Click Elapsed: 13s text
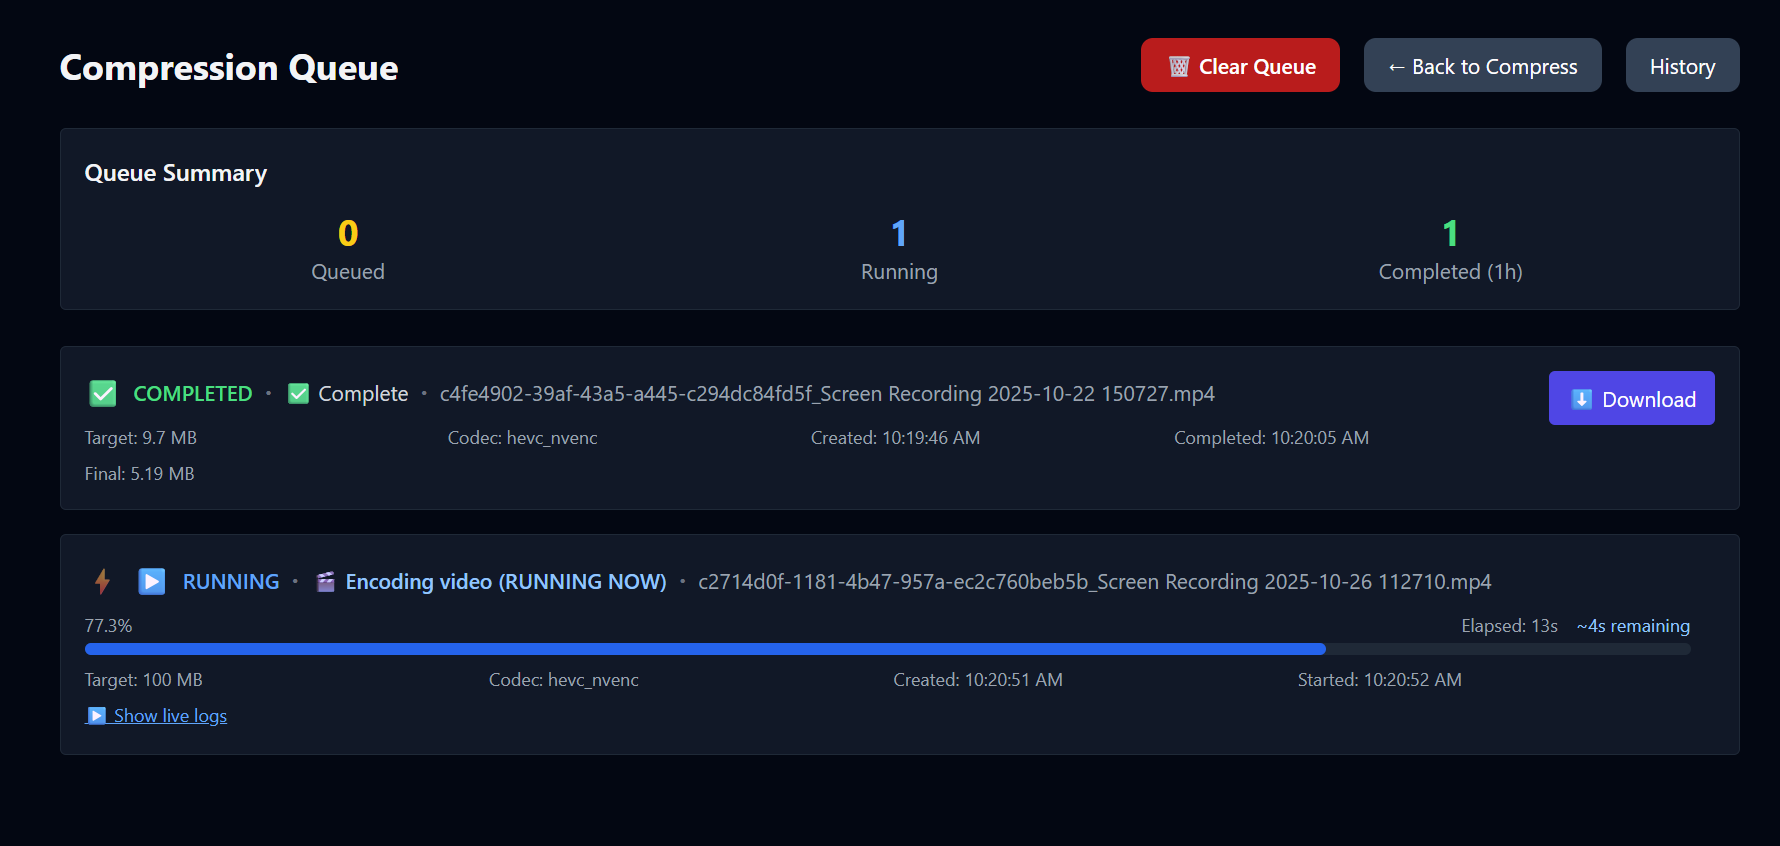 1510,626
